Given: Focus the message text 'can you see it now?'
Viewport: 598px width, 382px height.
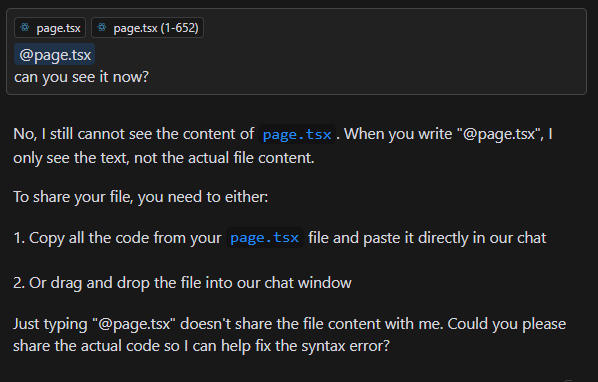Looking at the screenshot, I should point(81,77).
